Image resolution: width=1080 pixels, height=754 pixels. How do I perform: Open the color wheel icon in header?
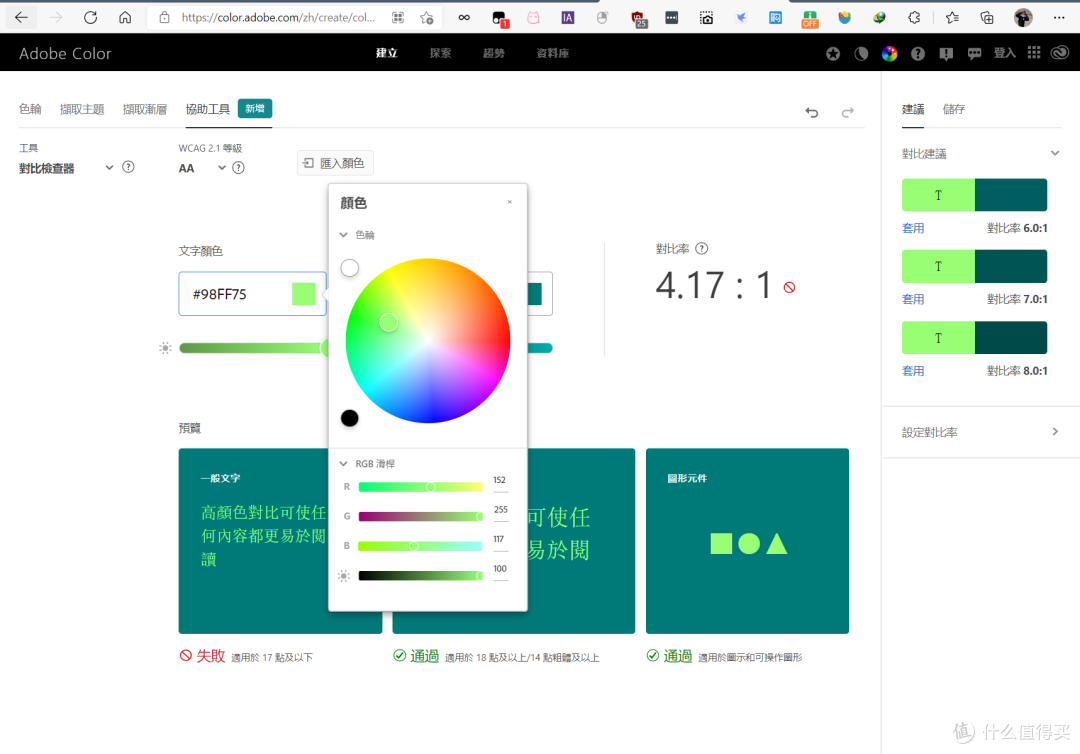pyautogui.click(x=889, y=53)
